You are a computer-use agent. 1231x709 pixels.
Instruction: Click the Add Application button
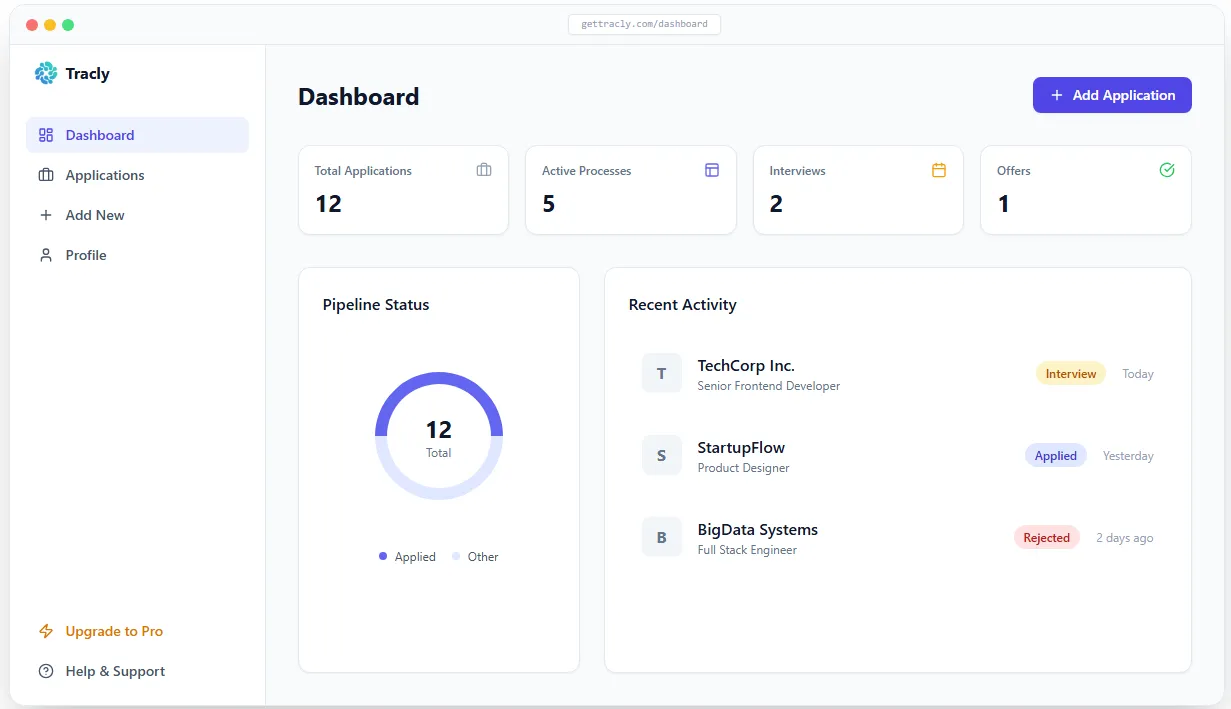click(1112, 95)
